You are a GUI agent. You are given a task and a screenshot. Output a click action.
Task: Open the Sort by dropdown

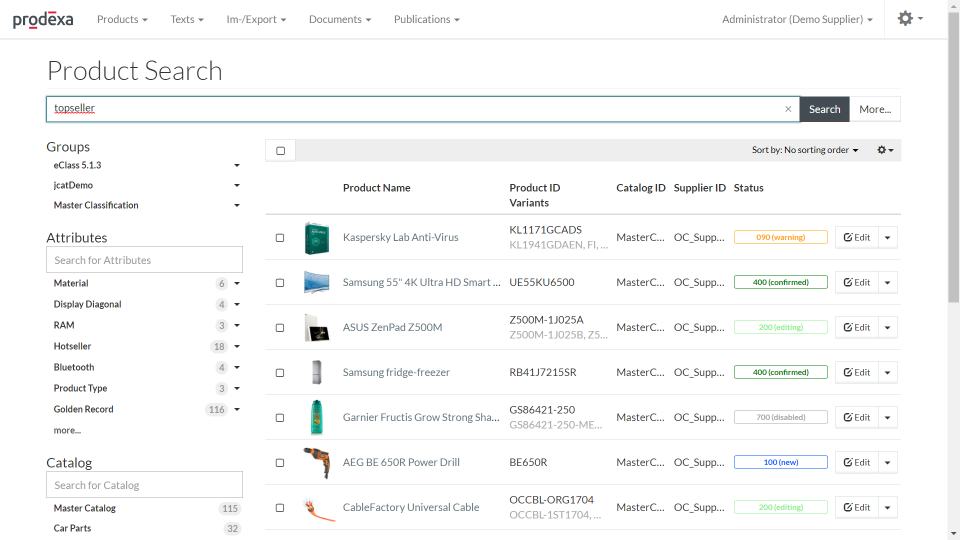coord(804,150)
